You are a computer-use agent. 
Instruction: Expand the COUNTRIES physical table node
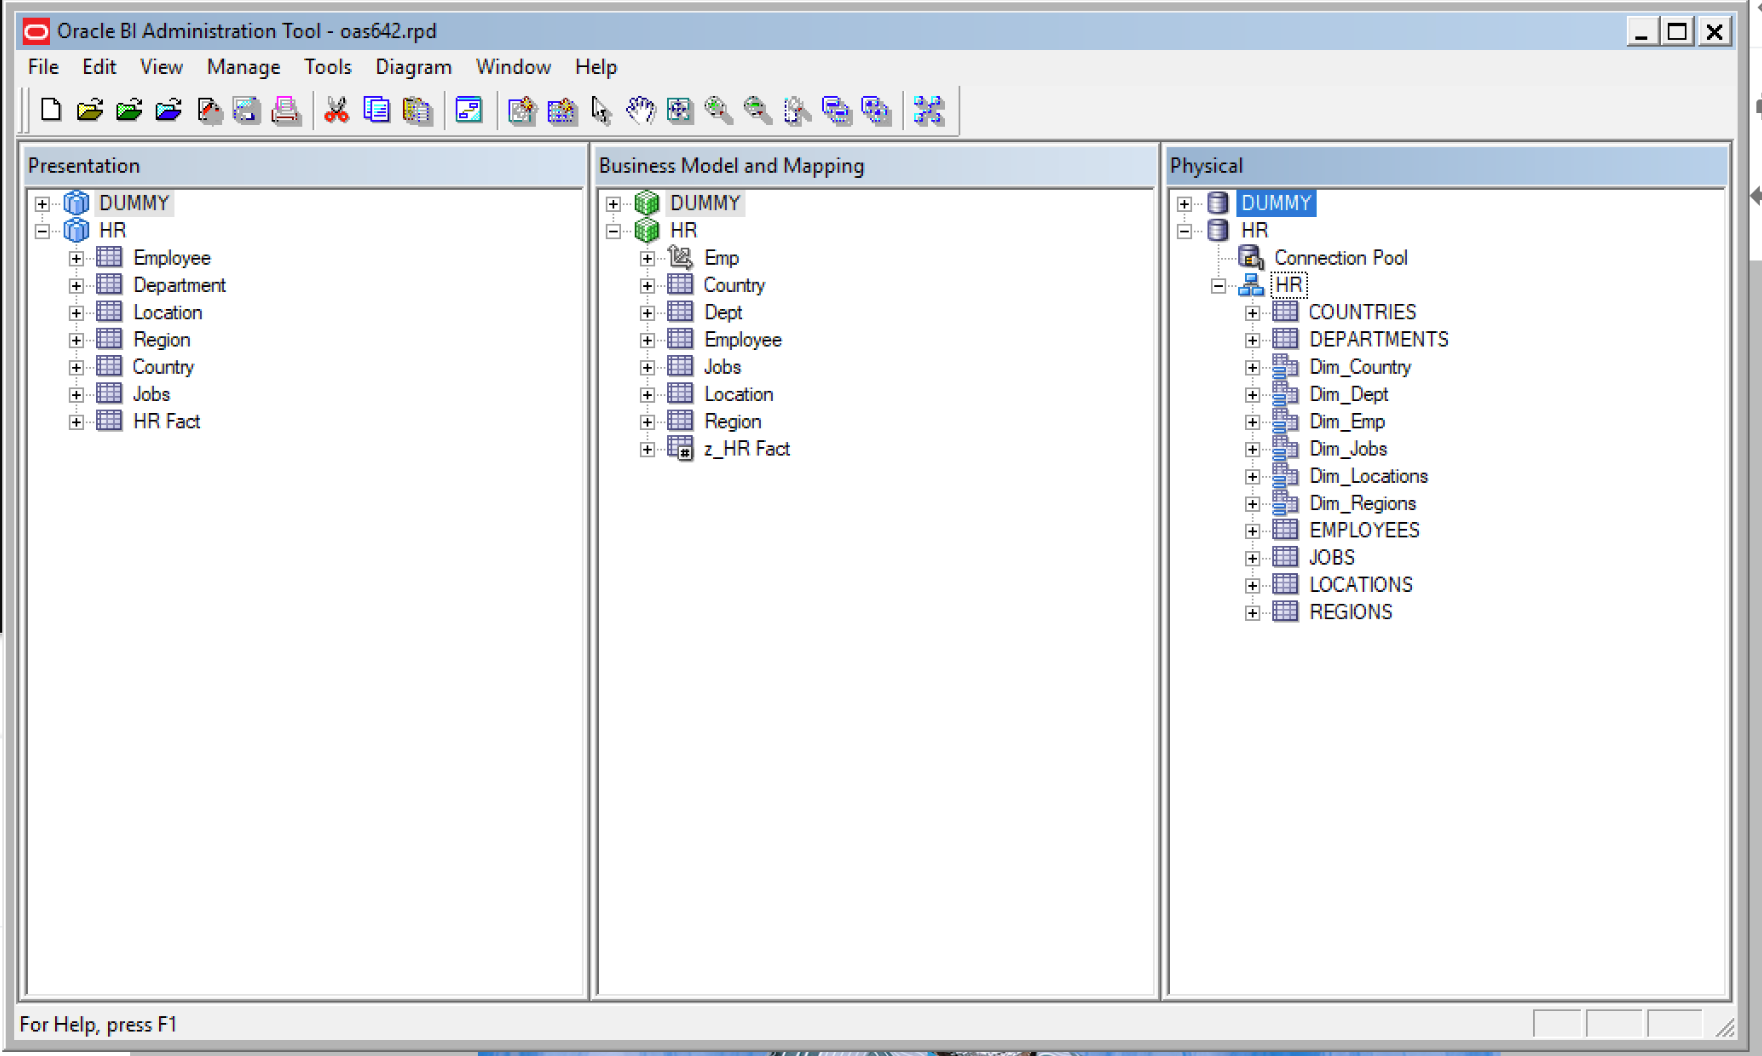click(x=1254, y=311)
